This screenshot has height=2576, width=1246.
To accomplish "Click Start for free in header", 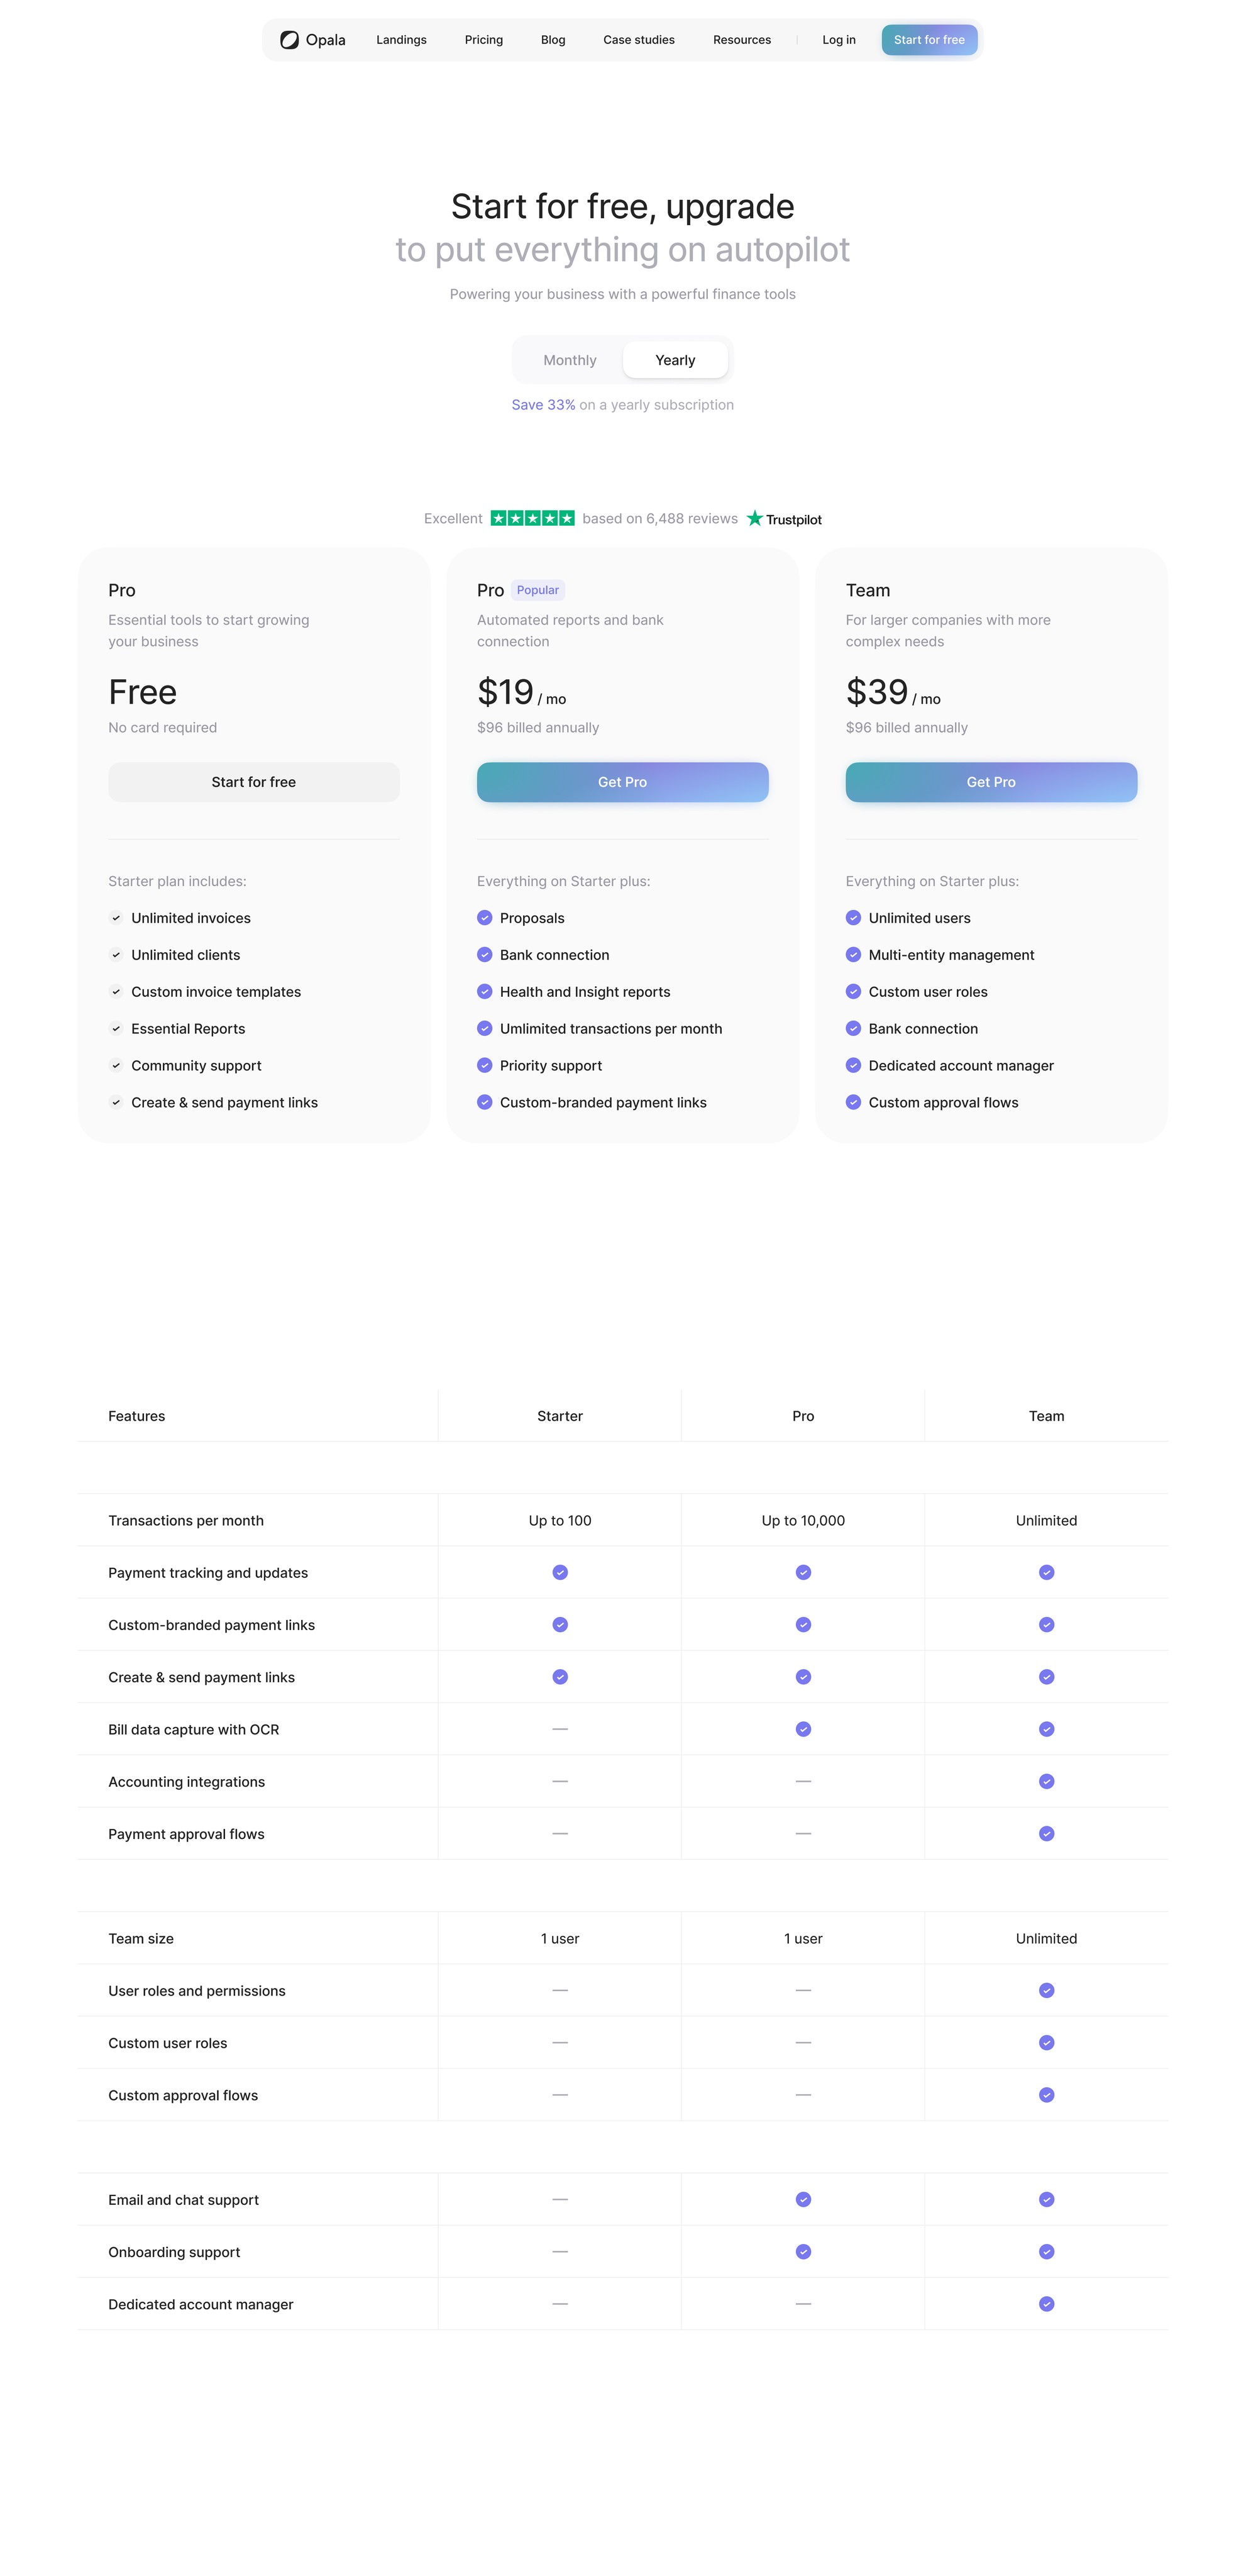I will [x=929, y=40].
